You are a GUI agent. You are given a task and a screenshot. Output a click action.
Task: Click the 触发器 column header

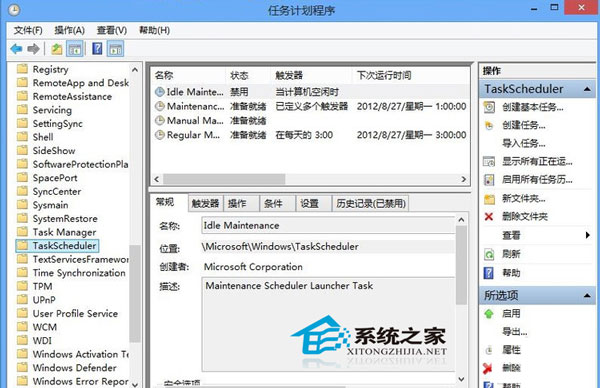coord(311,75)
